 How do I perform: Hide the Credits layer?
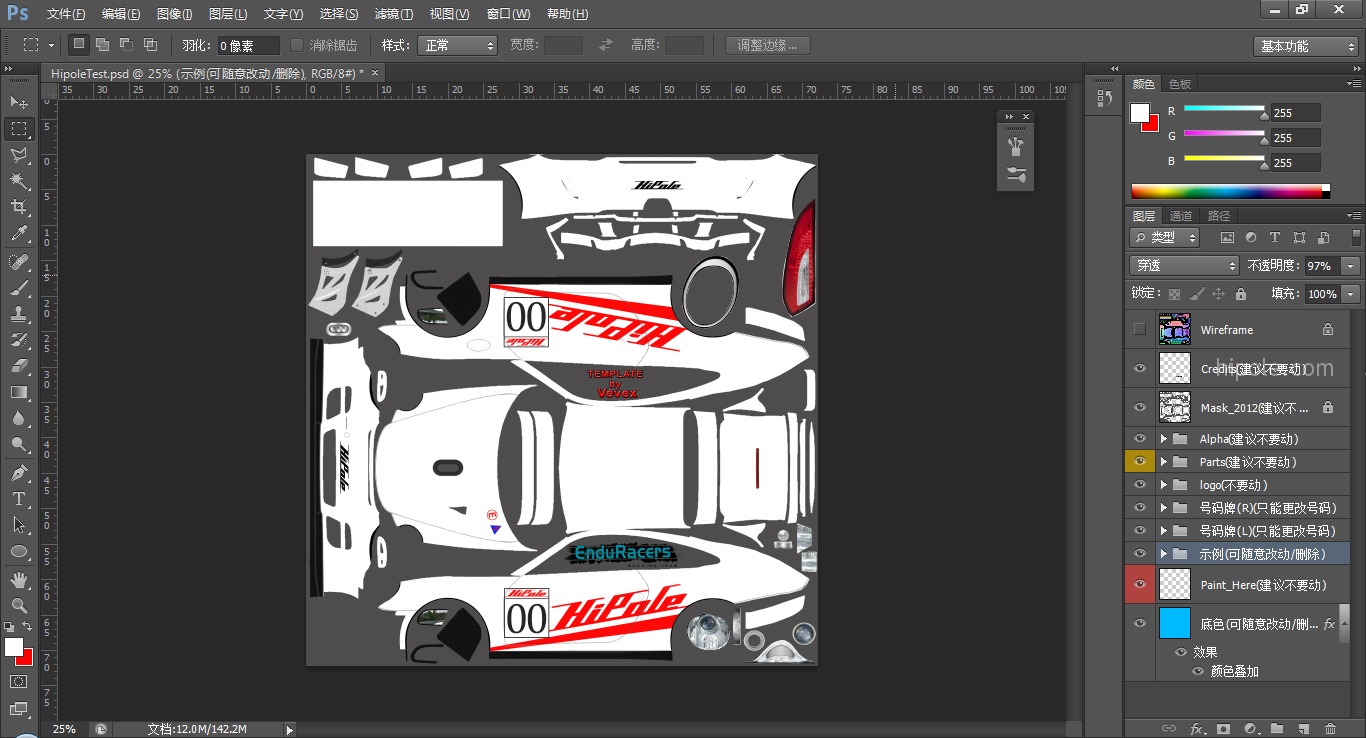(x=1139, y=368)
